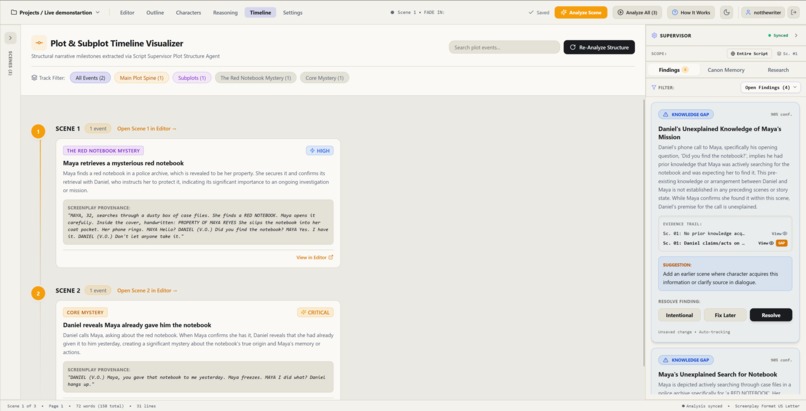Click the Plot Timeline Visualizer header icon

[39, 43]
